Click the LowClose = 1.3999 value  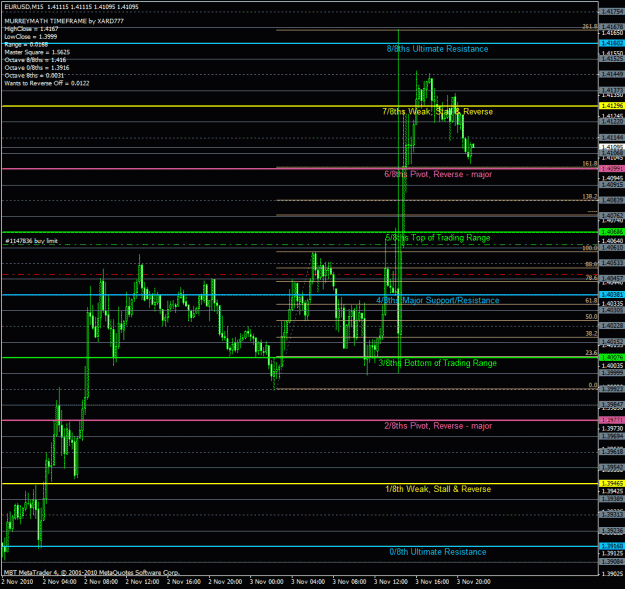31,37
